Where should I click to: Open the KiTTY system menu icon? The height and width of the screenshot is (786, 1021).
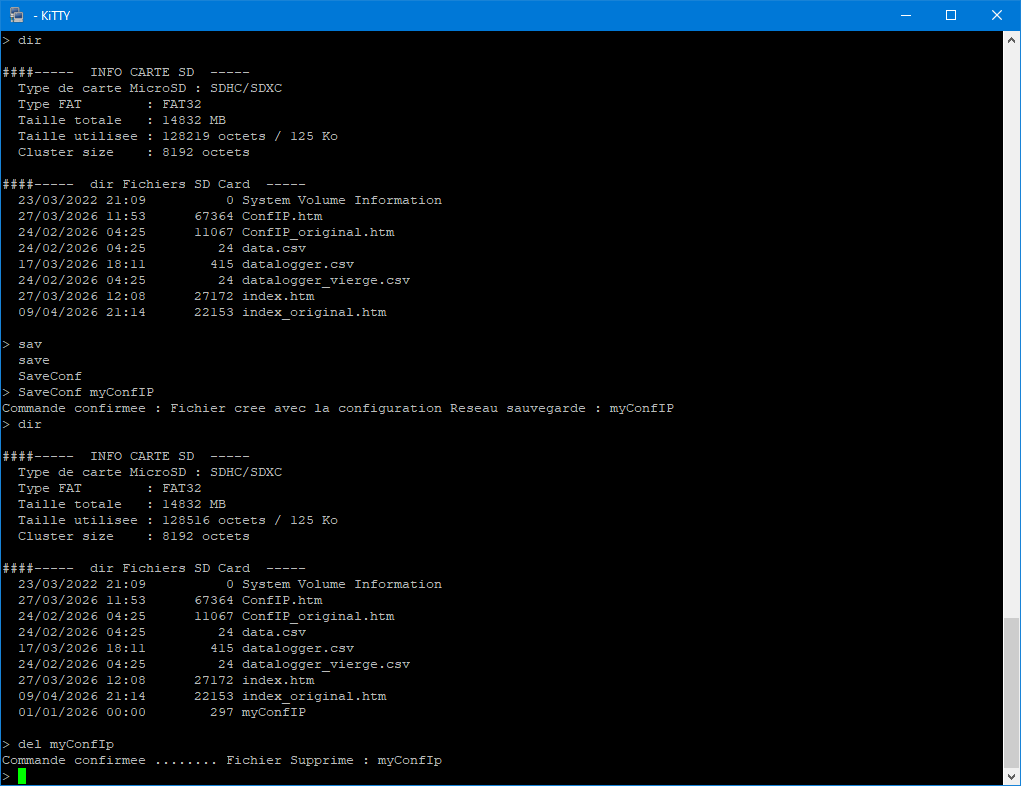pos(16,15)
